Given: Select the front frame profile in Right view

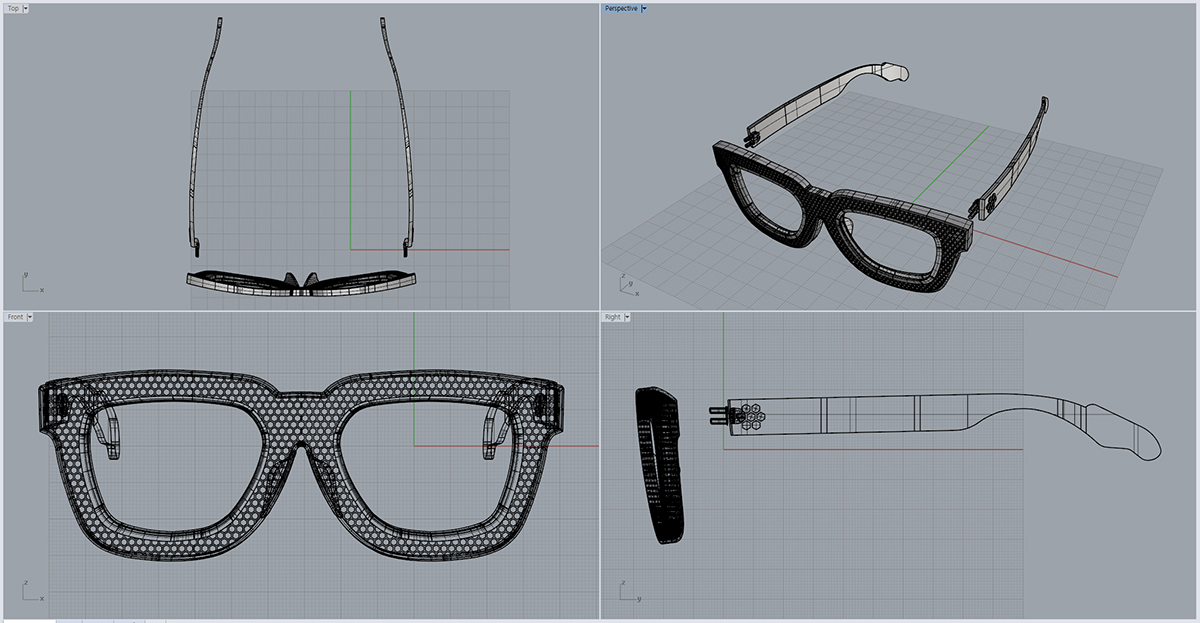Looking at the screenshot, I should click(659, 465).
